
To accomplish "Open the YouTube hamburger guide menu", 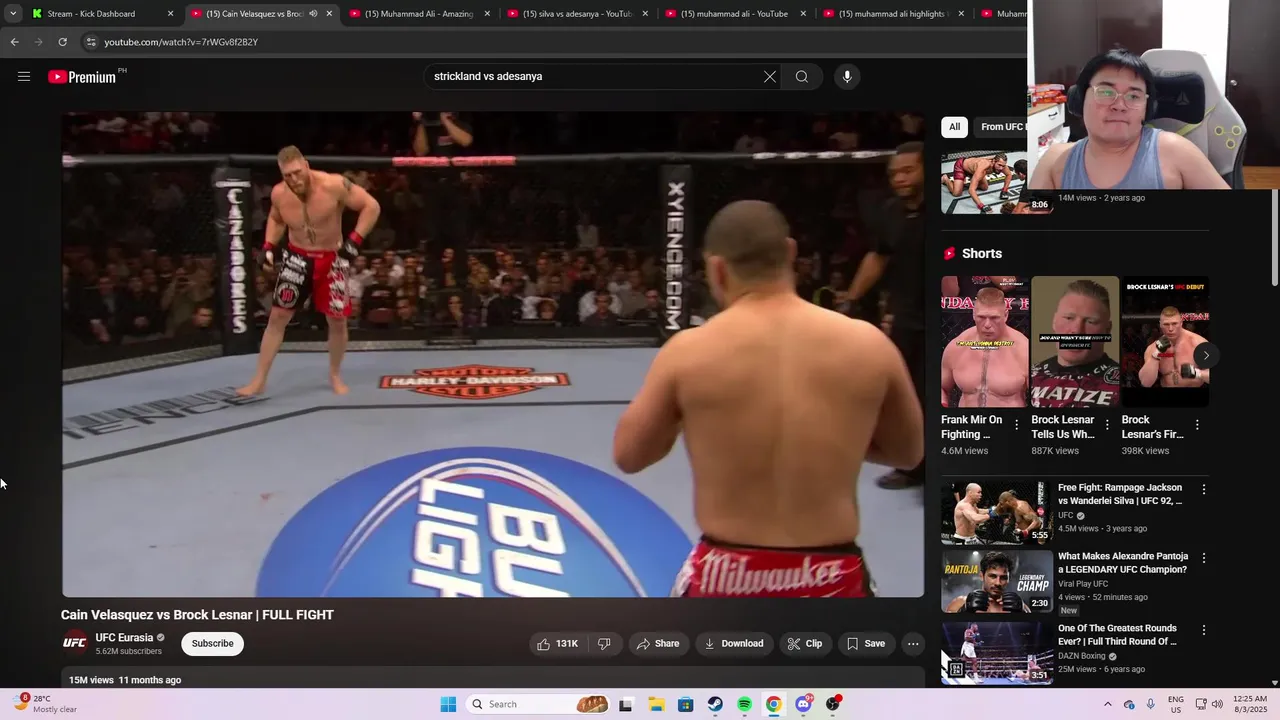I will (x=24, y=76).
